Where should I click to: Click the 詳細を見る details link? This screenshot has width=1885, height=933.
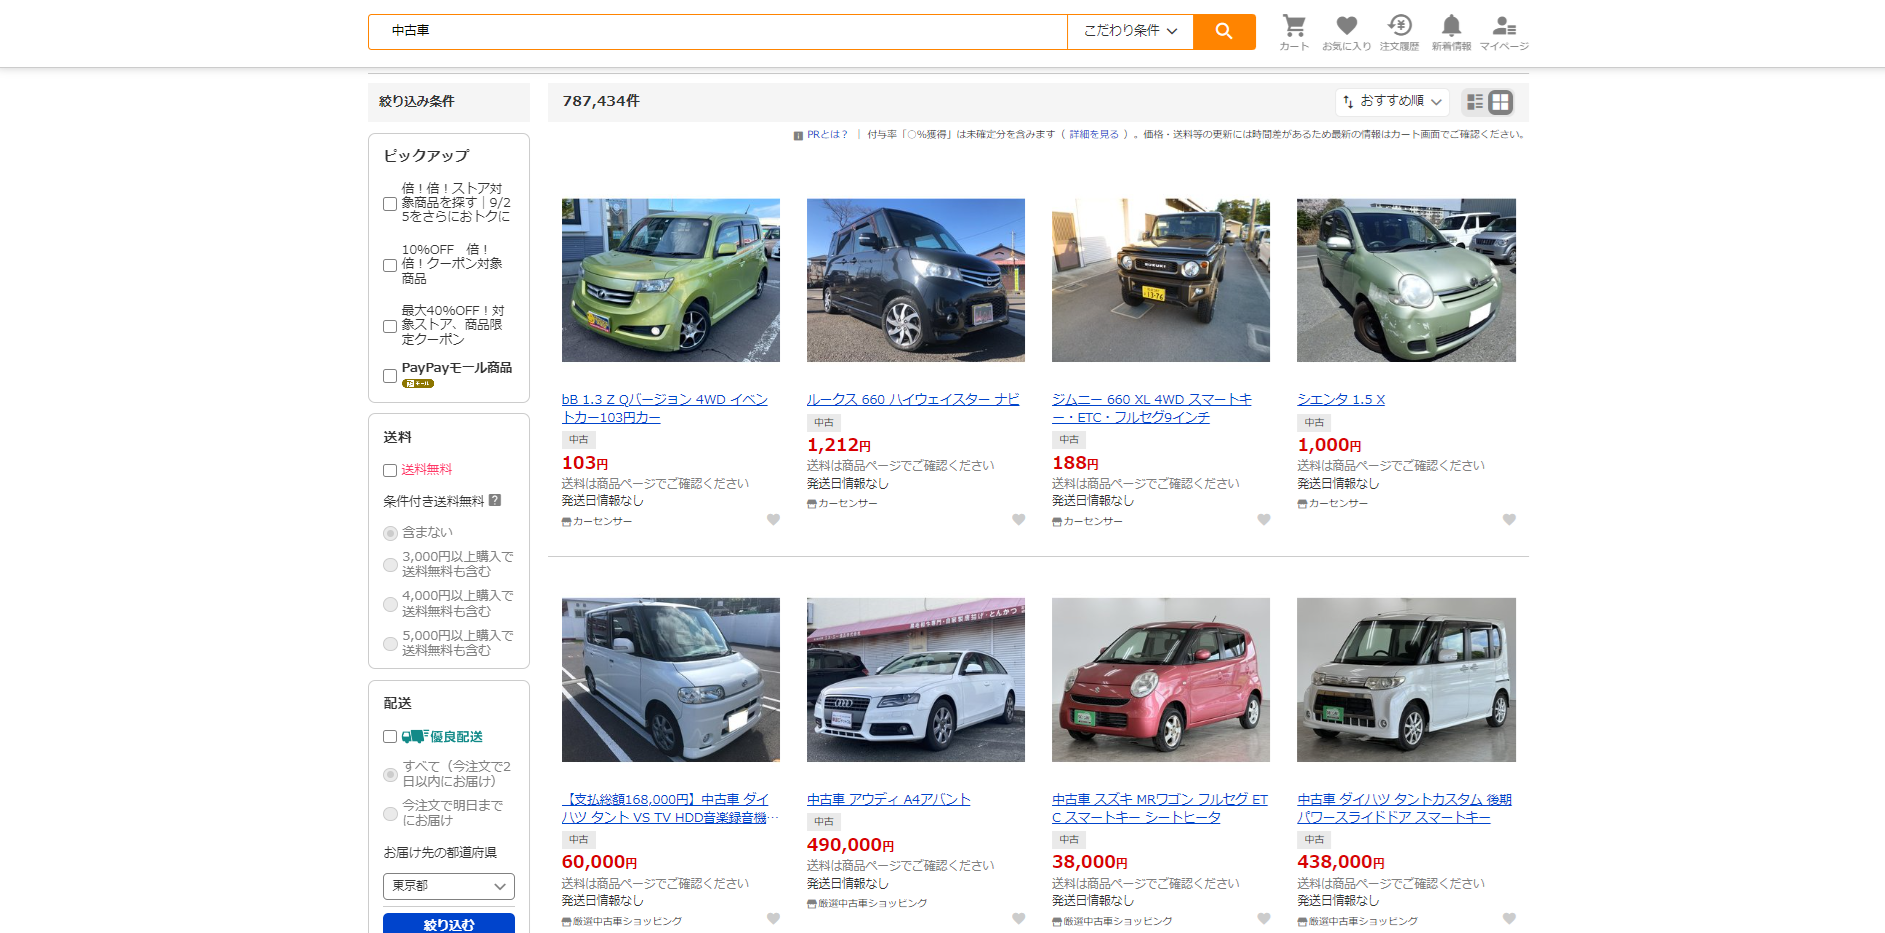[x=1094, y=134]
